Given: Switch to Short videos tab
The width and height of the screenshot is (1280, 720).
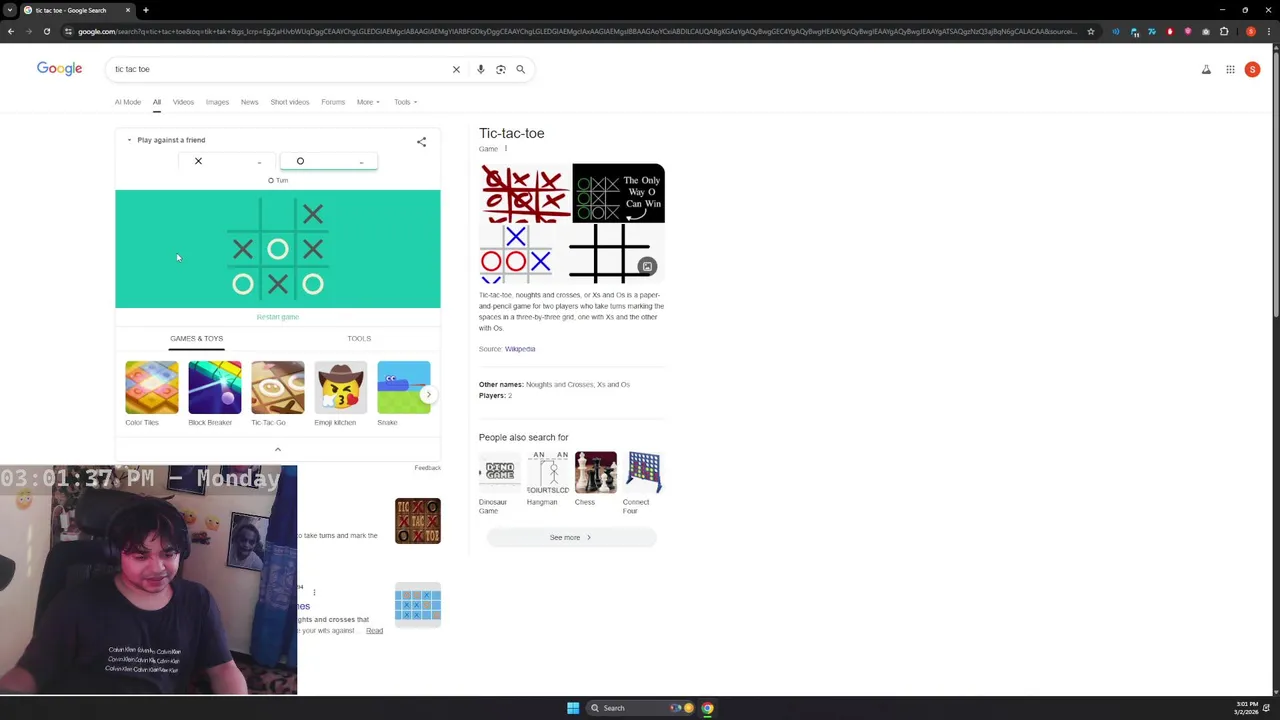Looking at the screenshot, I should pyautogui.click(x=290, y=102).
